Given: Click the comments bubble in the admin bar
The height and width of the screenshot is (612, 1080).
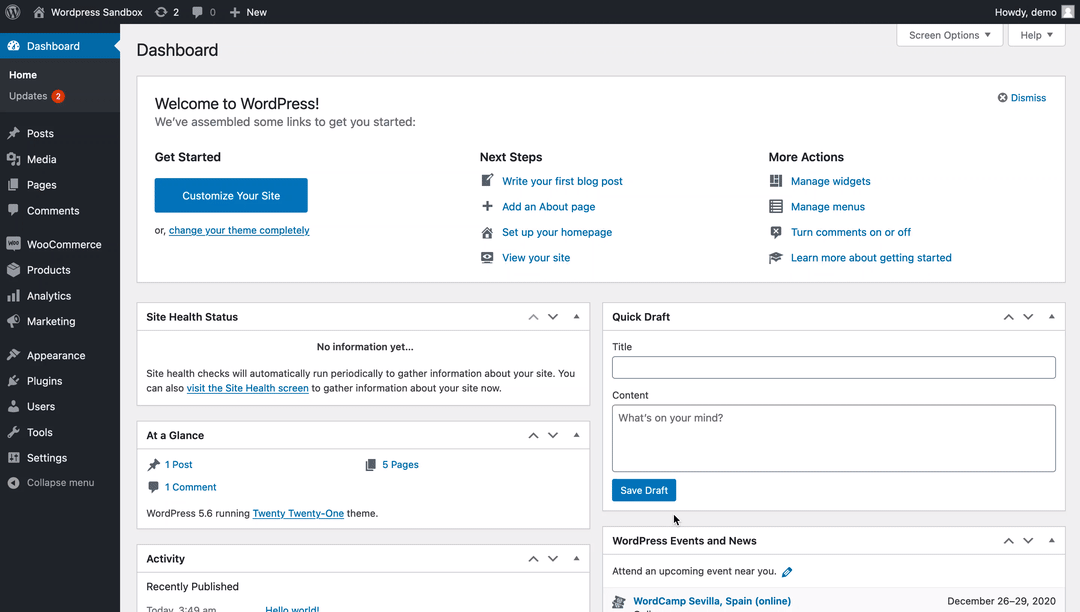Looking at the screenshot, I should 196,11.
